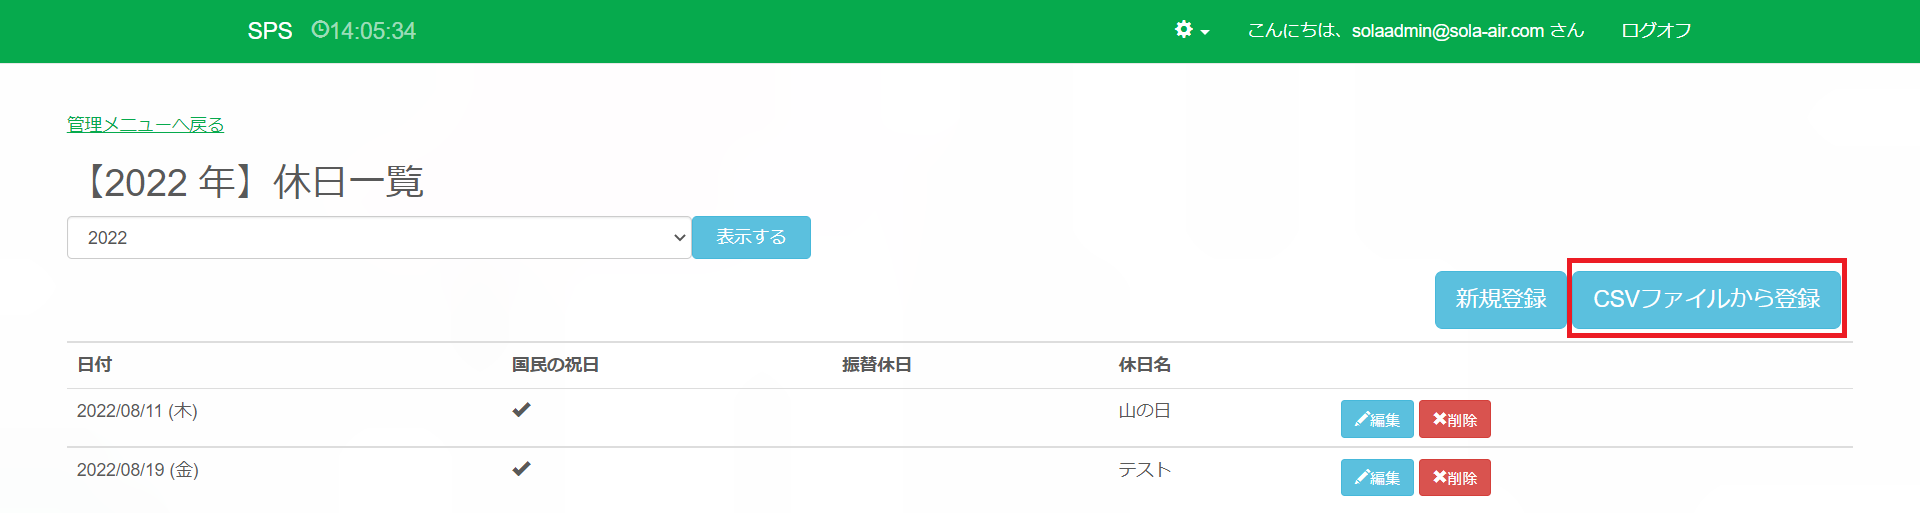Image resolution: width=1920 pixels, height=513 pixels.
Task: Select the 2022/08/19 (金) date cell
Action: coord(138,470)
